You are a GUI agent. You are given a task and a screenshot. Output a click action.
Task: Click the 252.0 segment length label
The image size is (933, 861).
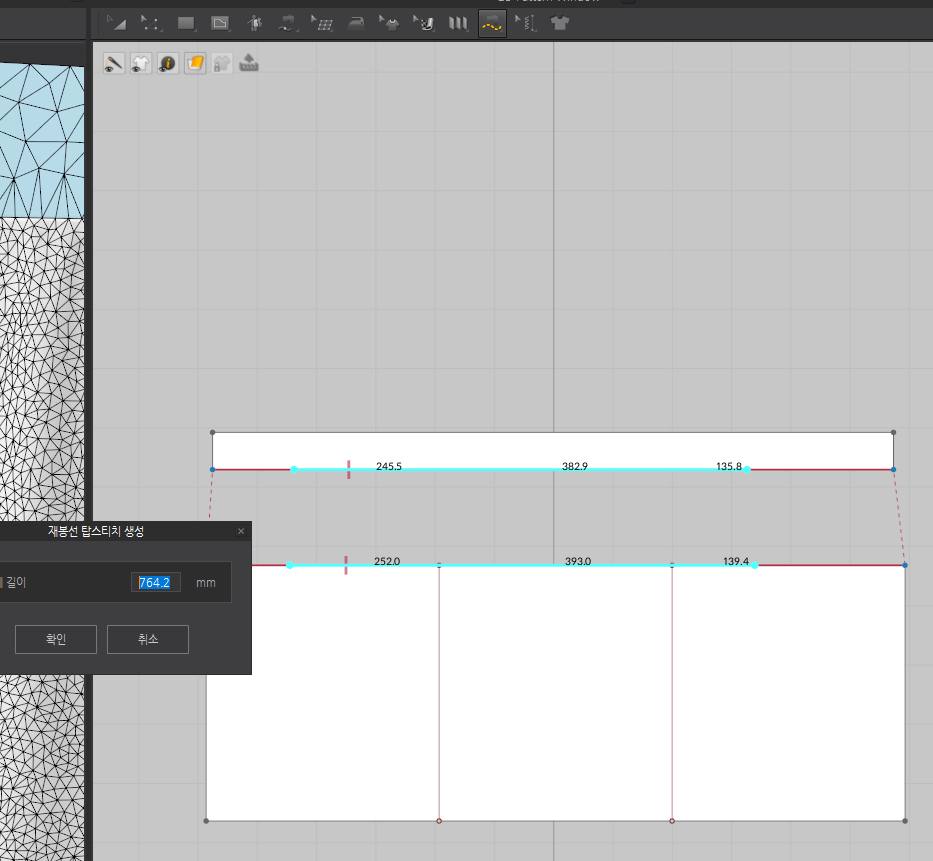[x=387, y=561]
